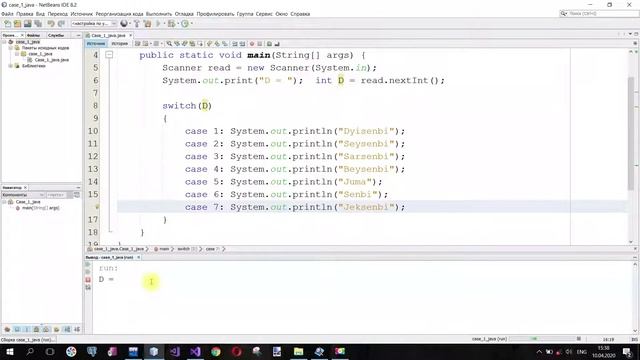Image resolution: width=640 pixels, height=360 pixels.
Task: Click the New File toolbar icon
Action: click(7, 24)
